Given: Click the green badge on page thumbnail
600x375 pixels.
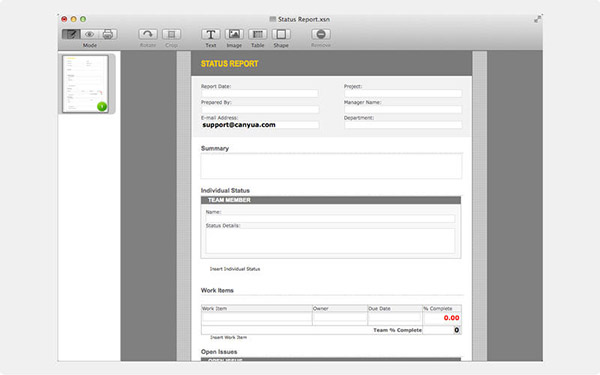Looking at the screenshot, I should click(x=102, y=106).
